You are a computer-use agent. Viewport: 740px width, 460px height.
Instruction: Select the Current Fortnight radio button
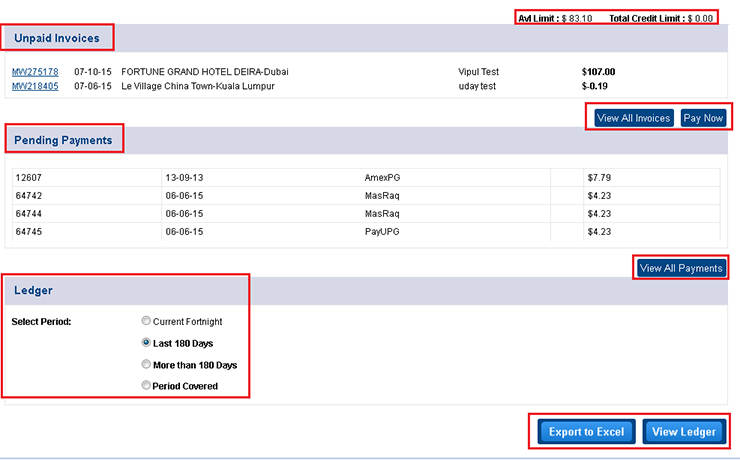click(x=147, y=321)
